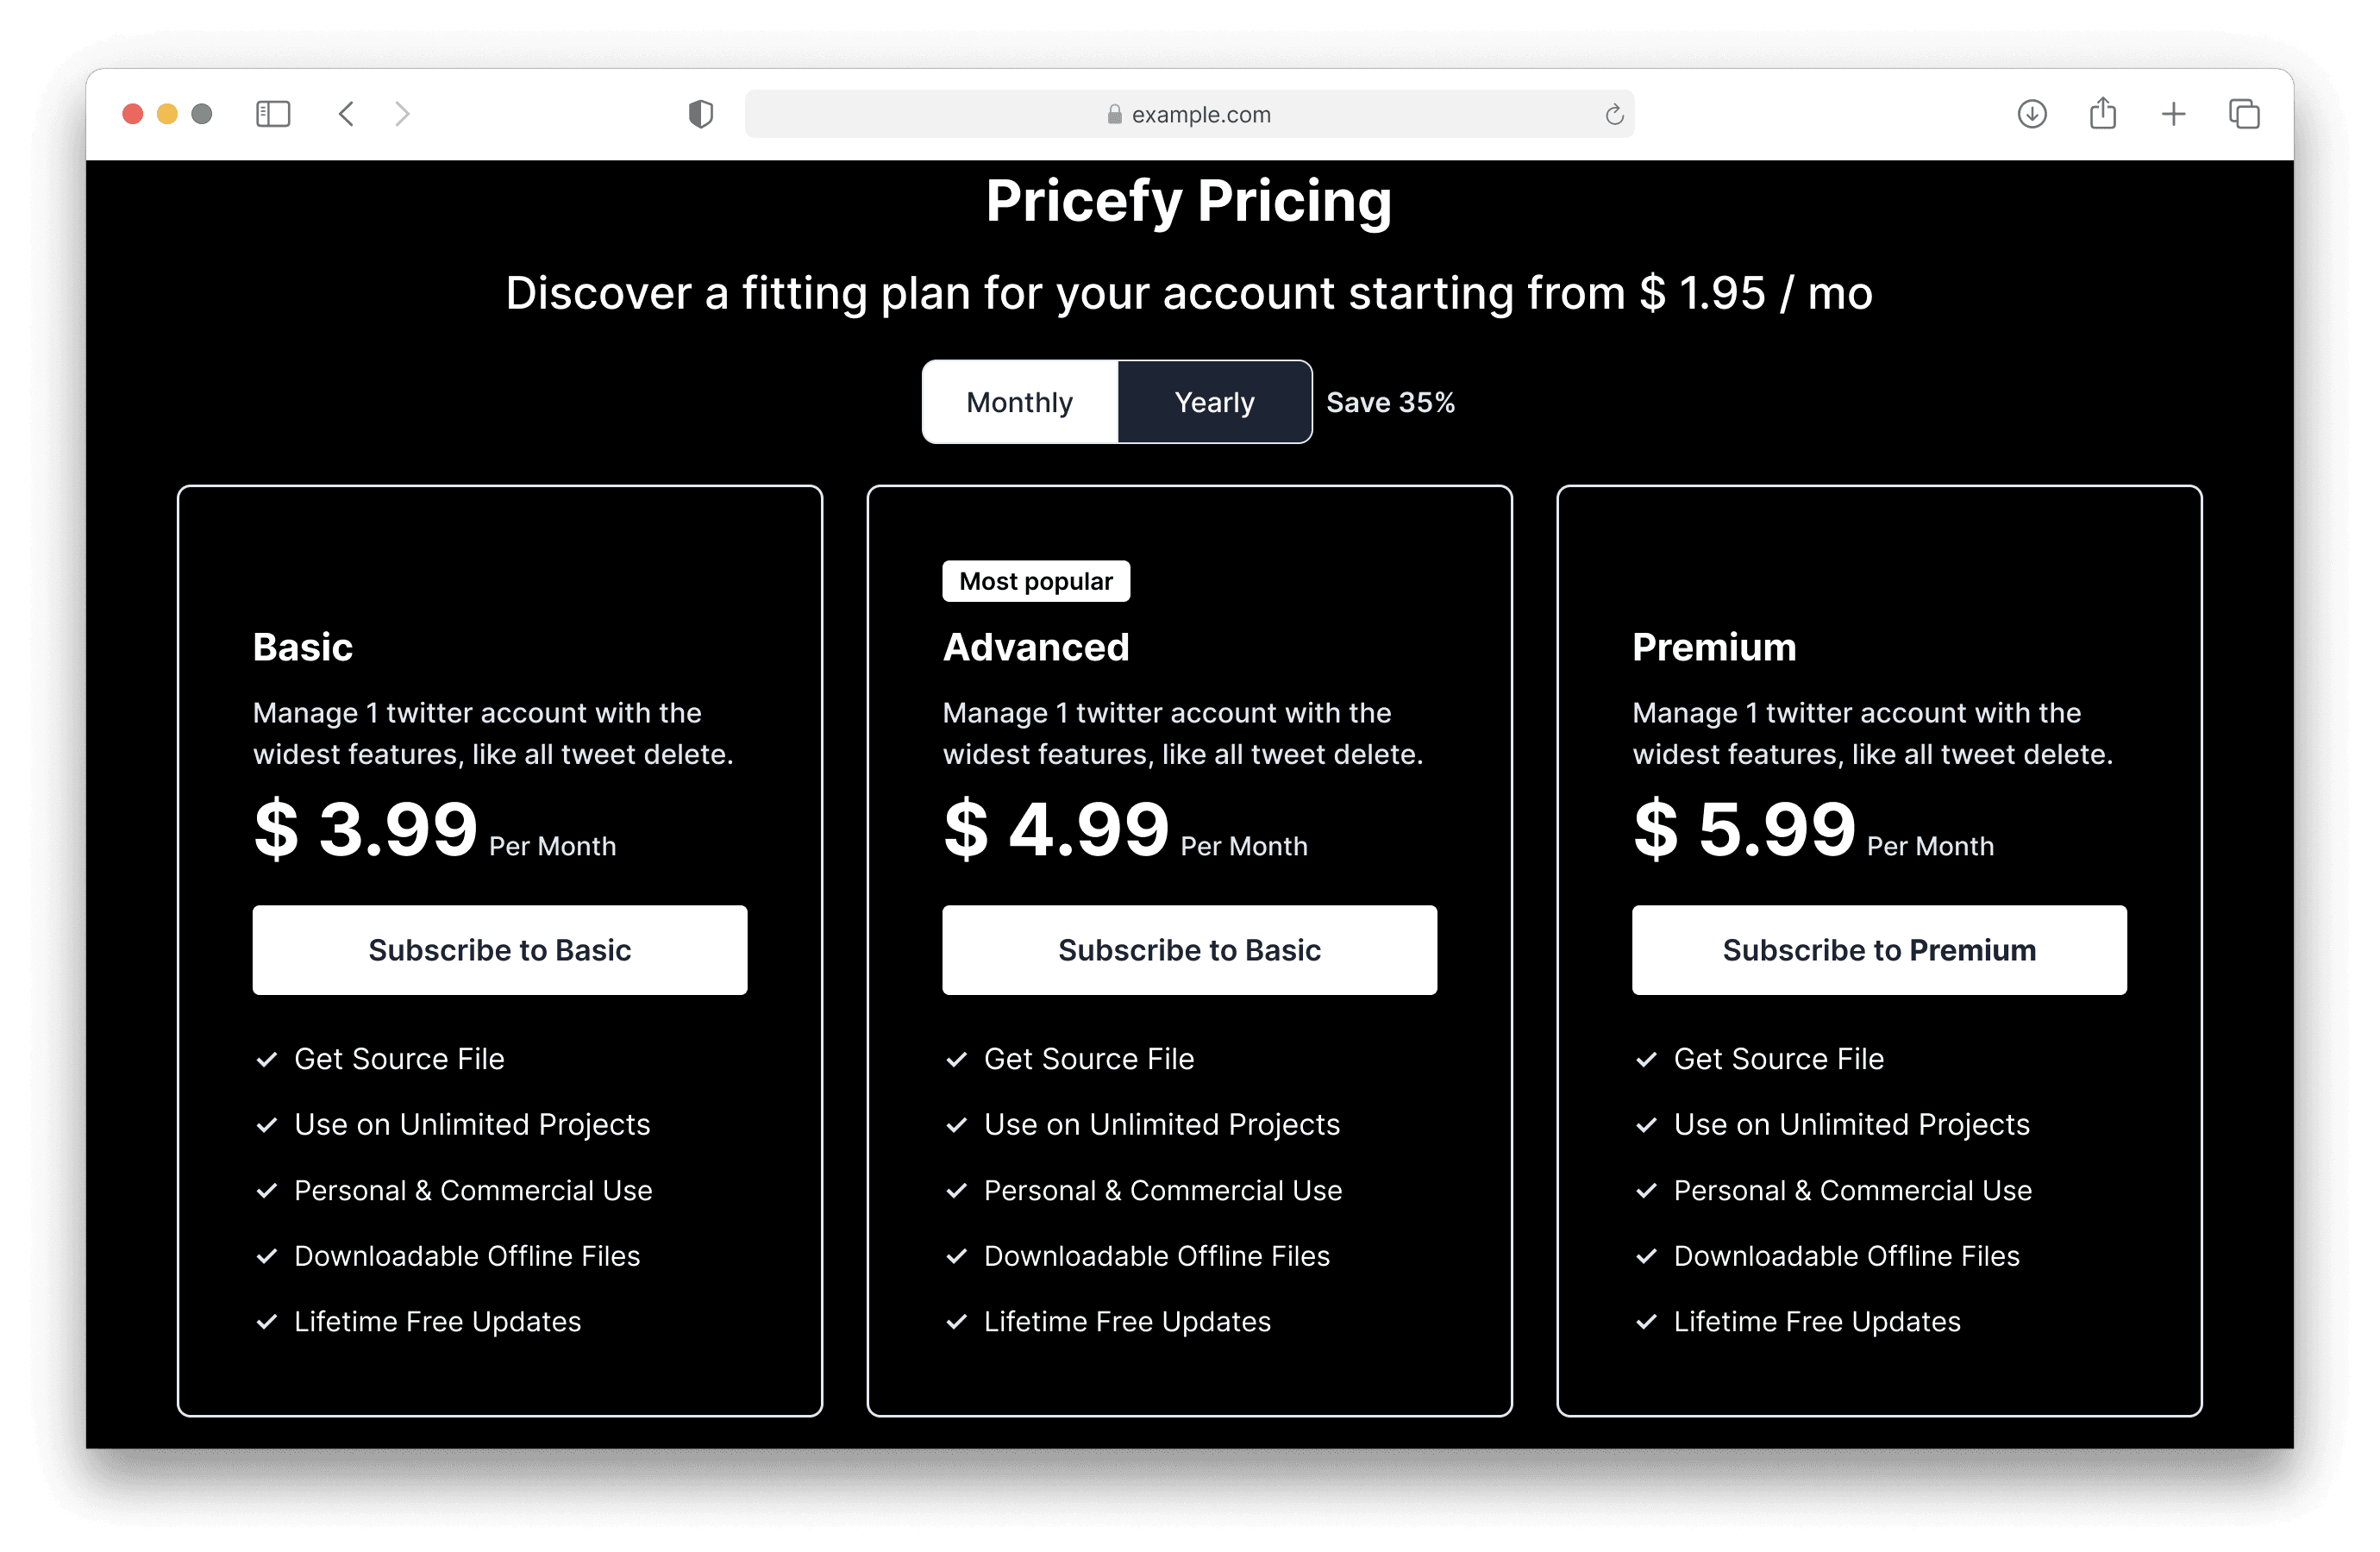This screenshot has height=1552, width=2380.
Task: Switch billing to Yearly
Action: point(1213,401)
